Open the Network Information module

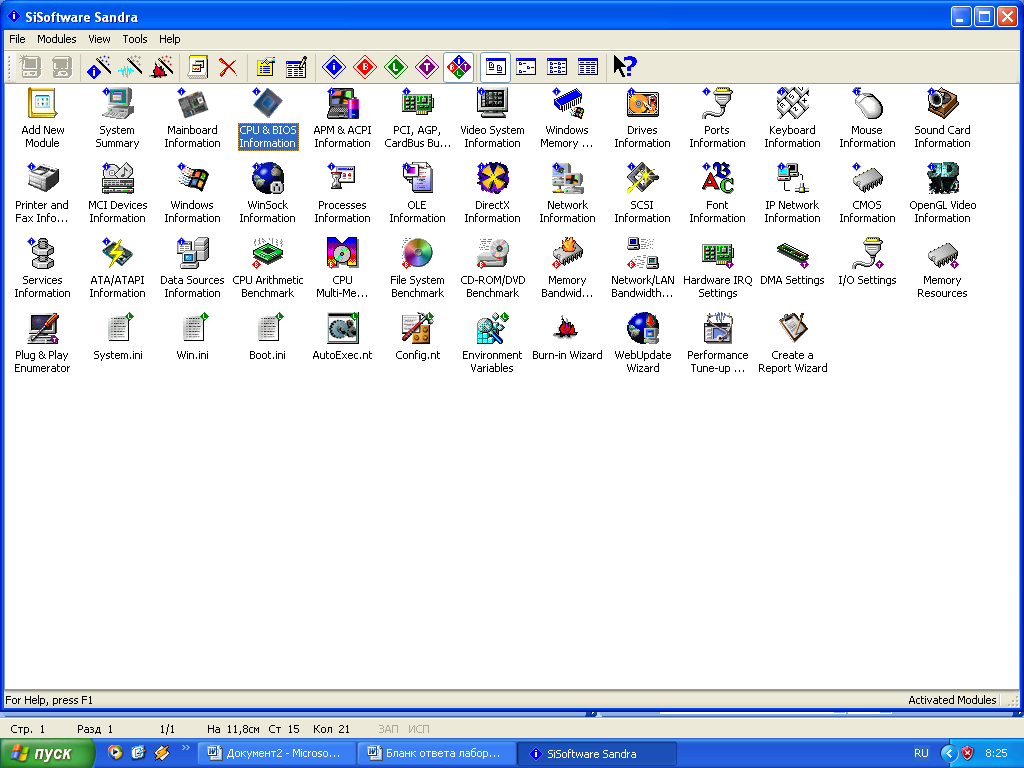567,193
